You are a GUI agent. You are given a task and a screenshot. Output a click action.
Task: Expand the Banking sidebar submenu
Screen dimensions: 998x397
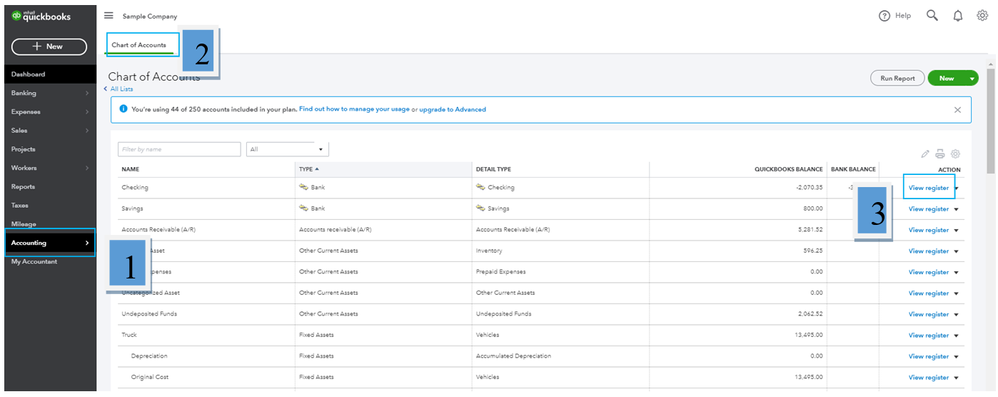87,93
